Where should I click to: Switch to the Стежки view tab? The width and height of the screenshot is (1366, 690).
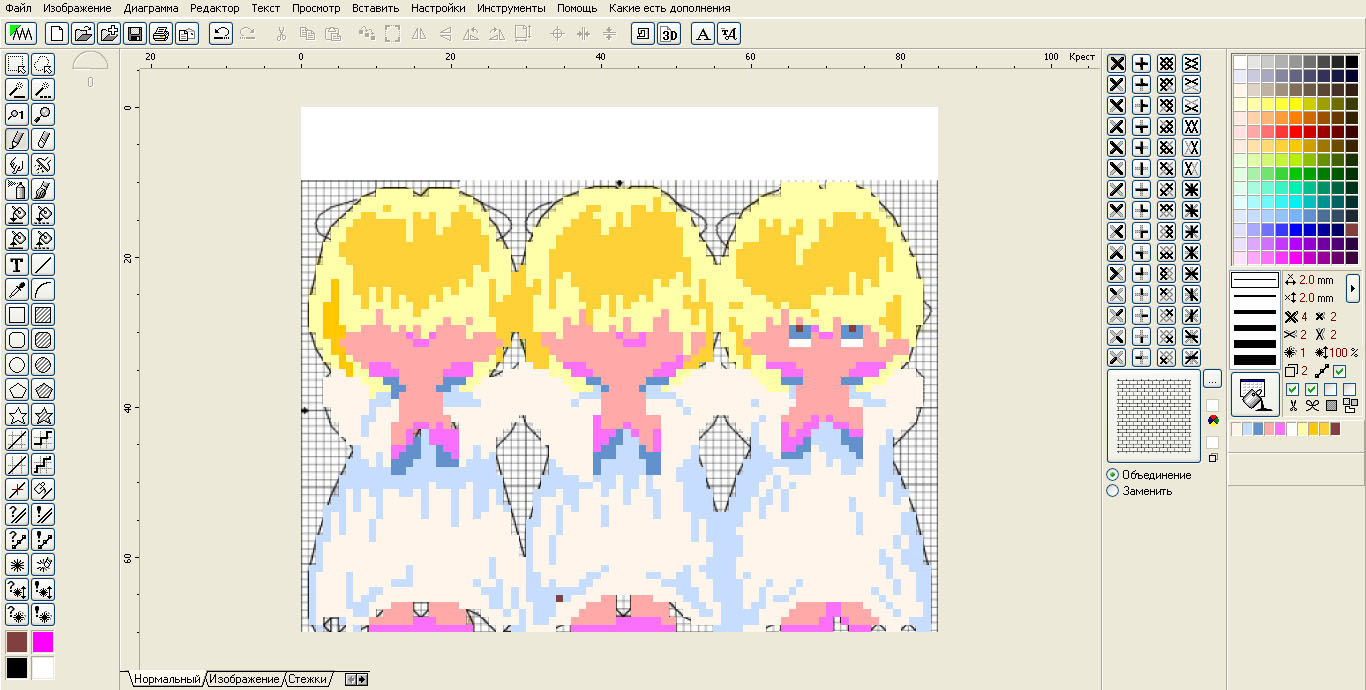308,680
